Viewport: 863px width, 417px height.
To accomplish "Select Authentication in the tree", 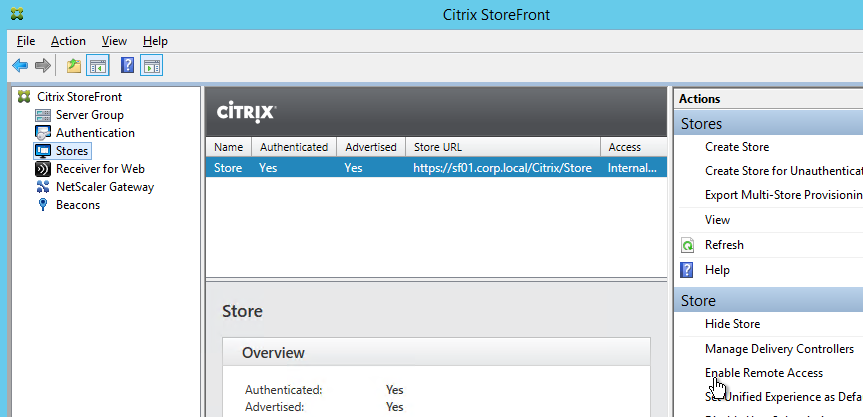I will 95,133.
